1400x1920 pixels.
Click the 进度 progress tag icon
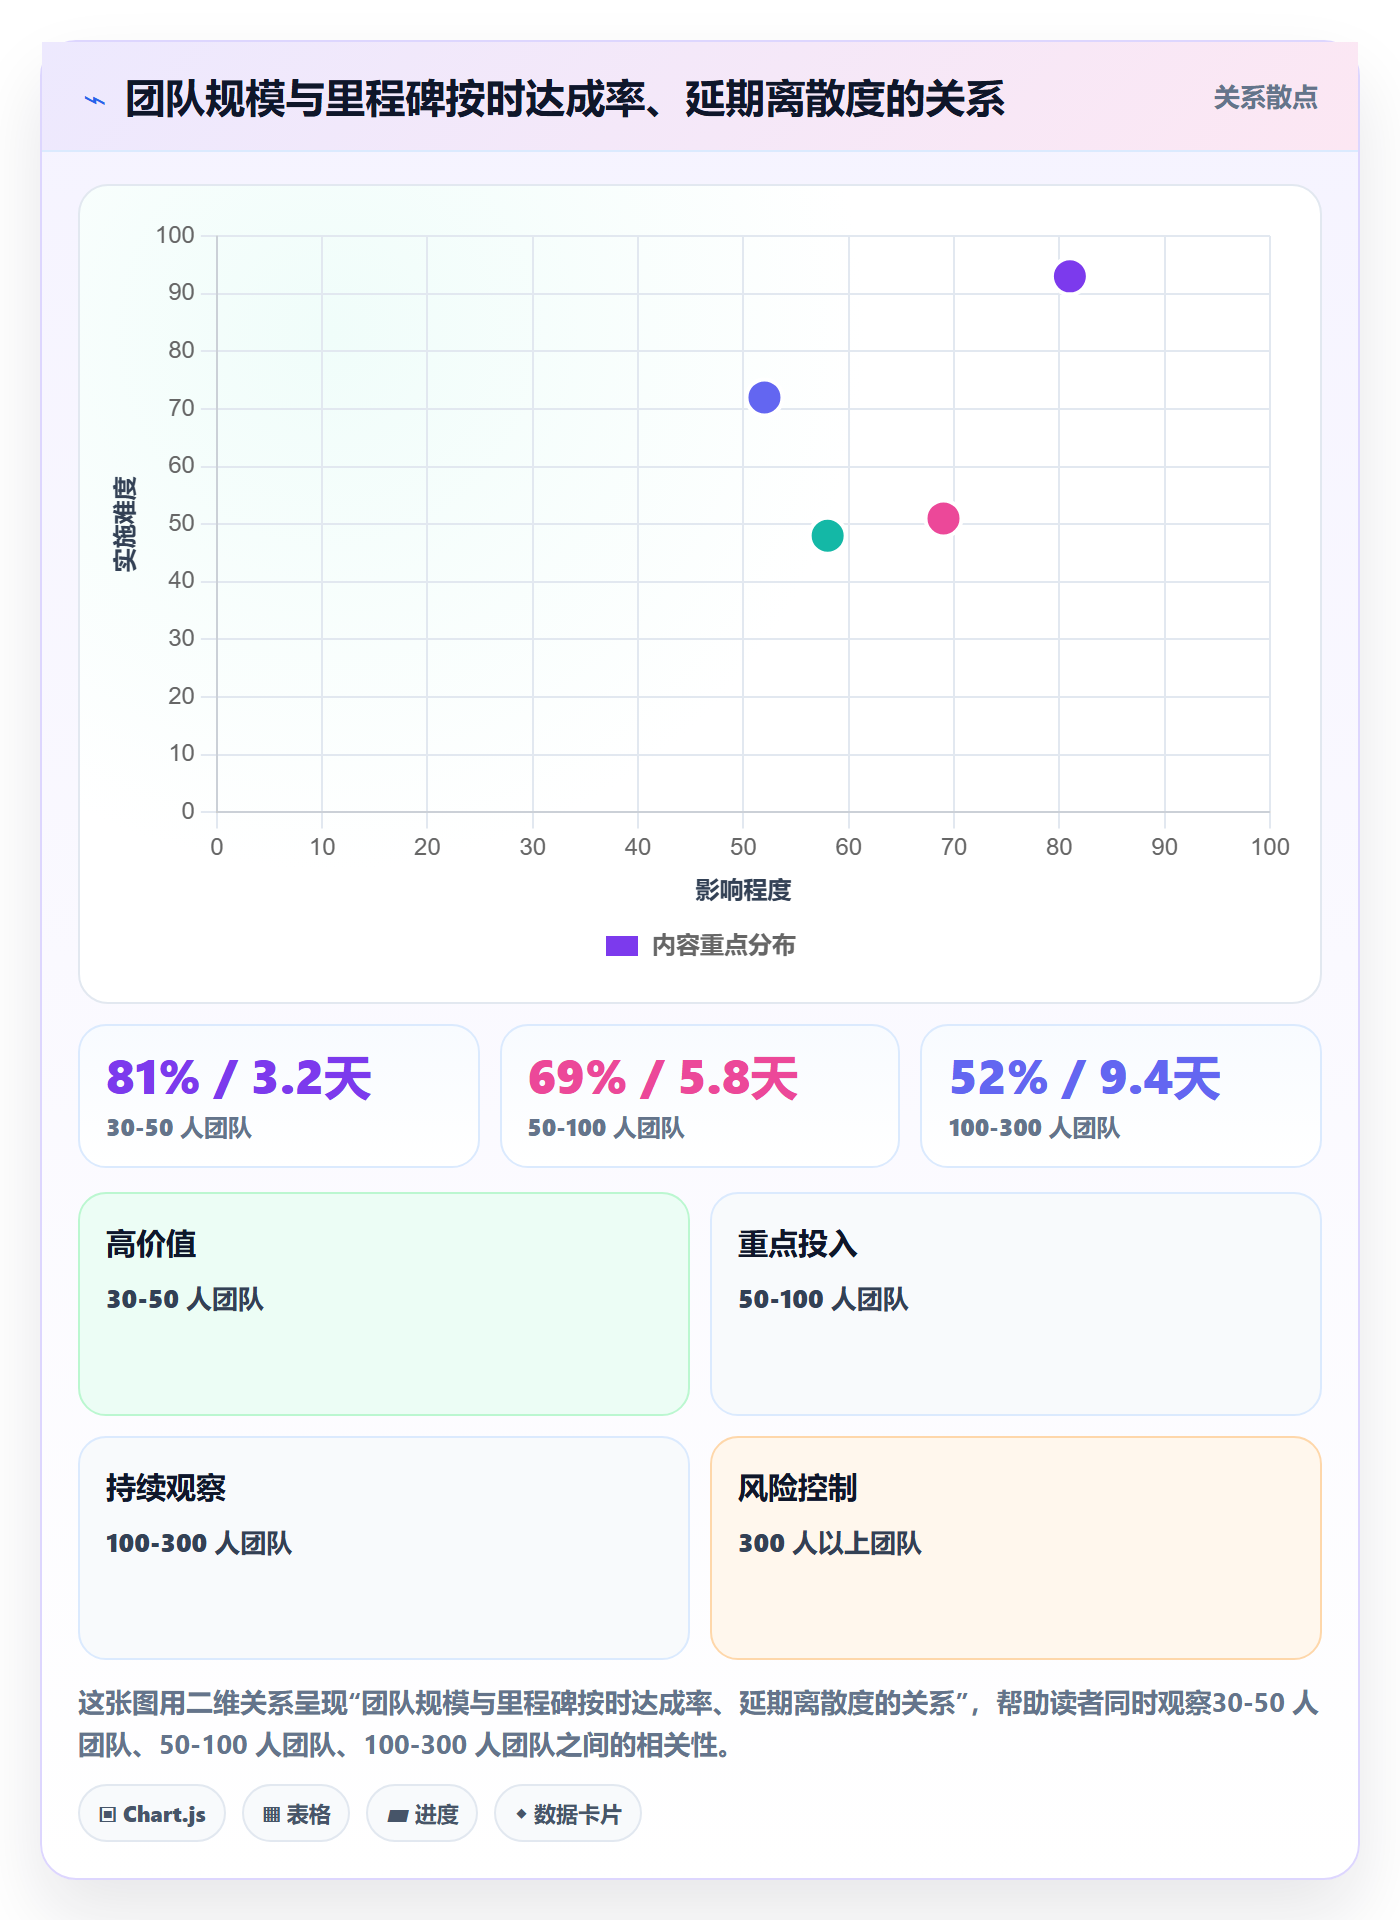[x=397, y=1815]
